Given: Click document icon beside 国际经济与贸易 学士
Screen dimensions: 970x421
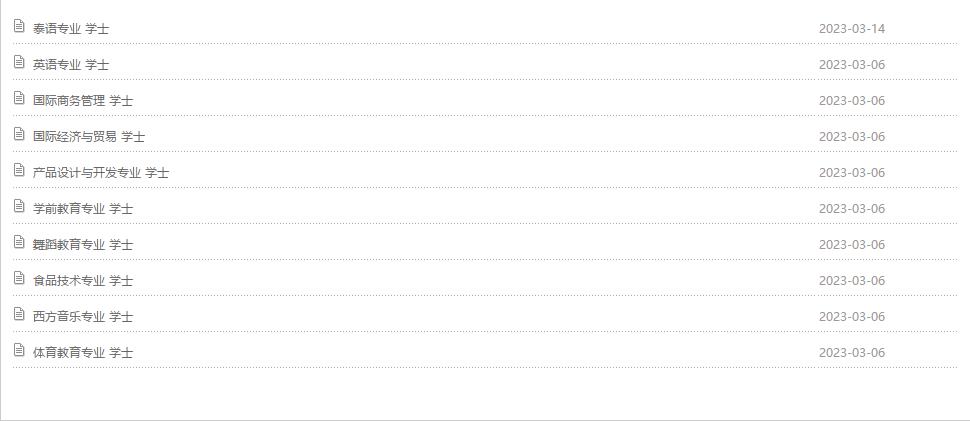Looking at the screenshot, I should (x=19, y=134).
